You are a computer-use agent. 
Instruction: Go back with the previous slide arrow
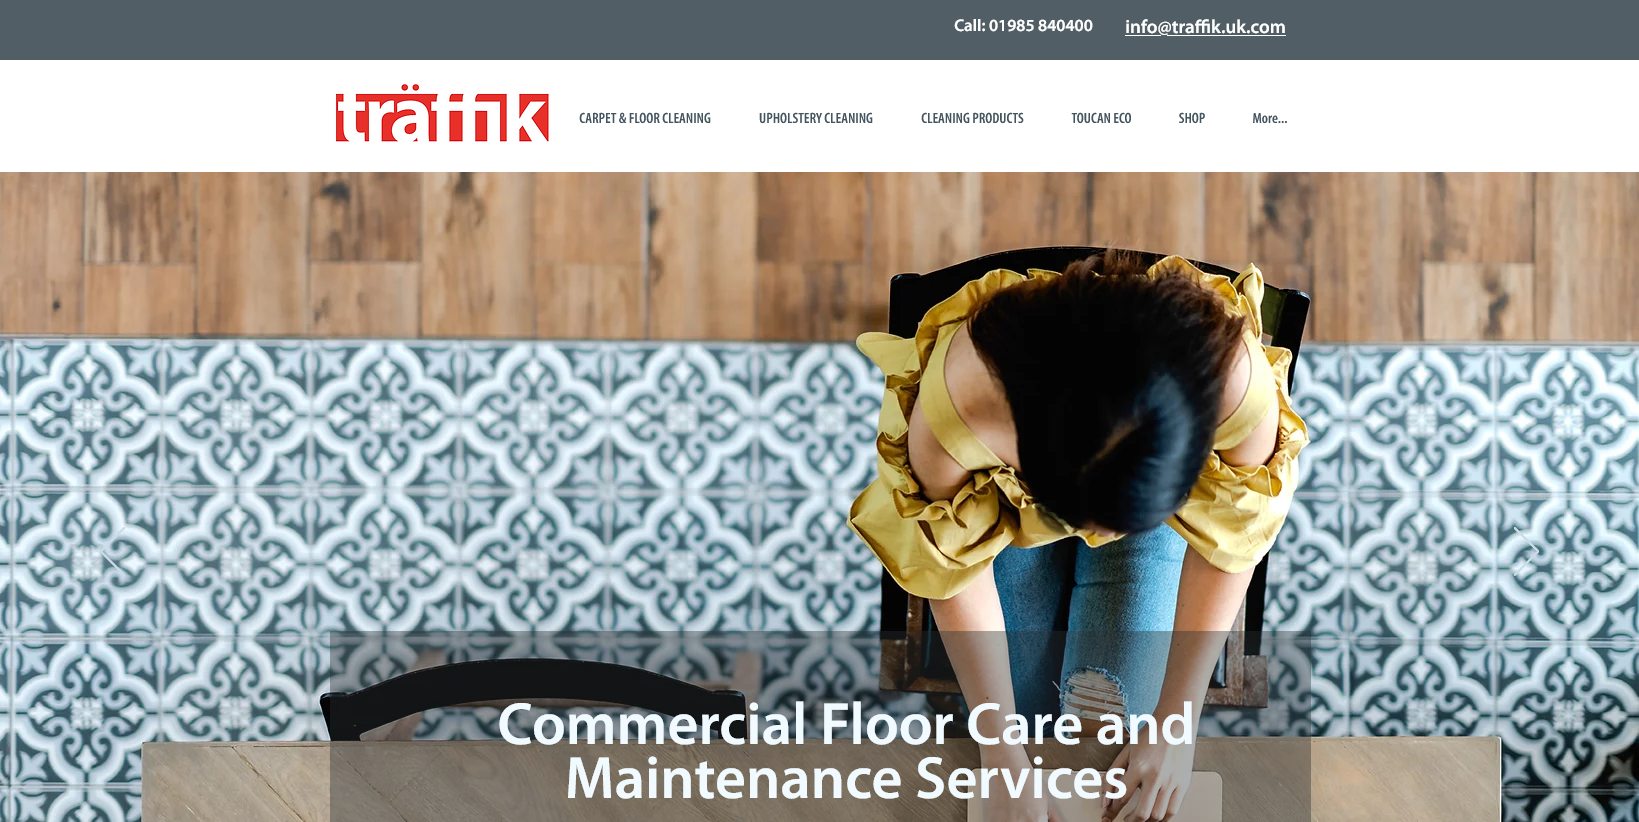click(x=112, y=551)
